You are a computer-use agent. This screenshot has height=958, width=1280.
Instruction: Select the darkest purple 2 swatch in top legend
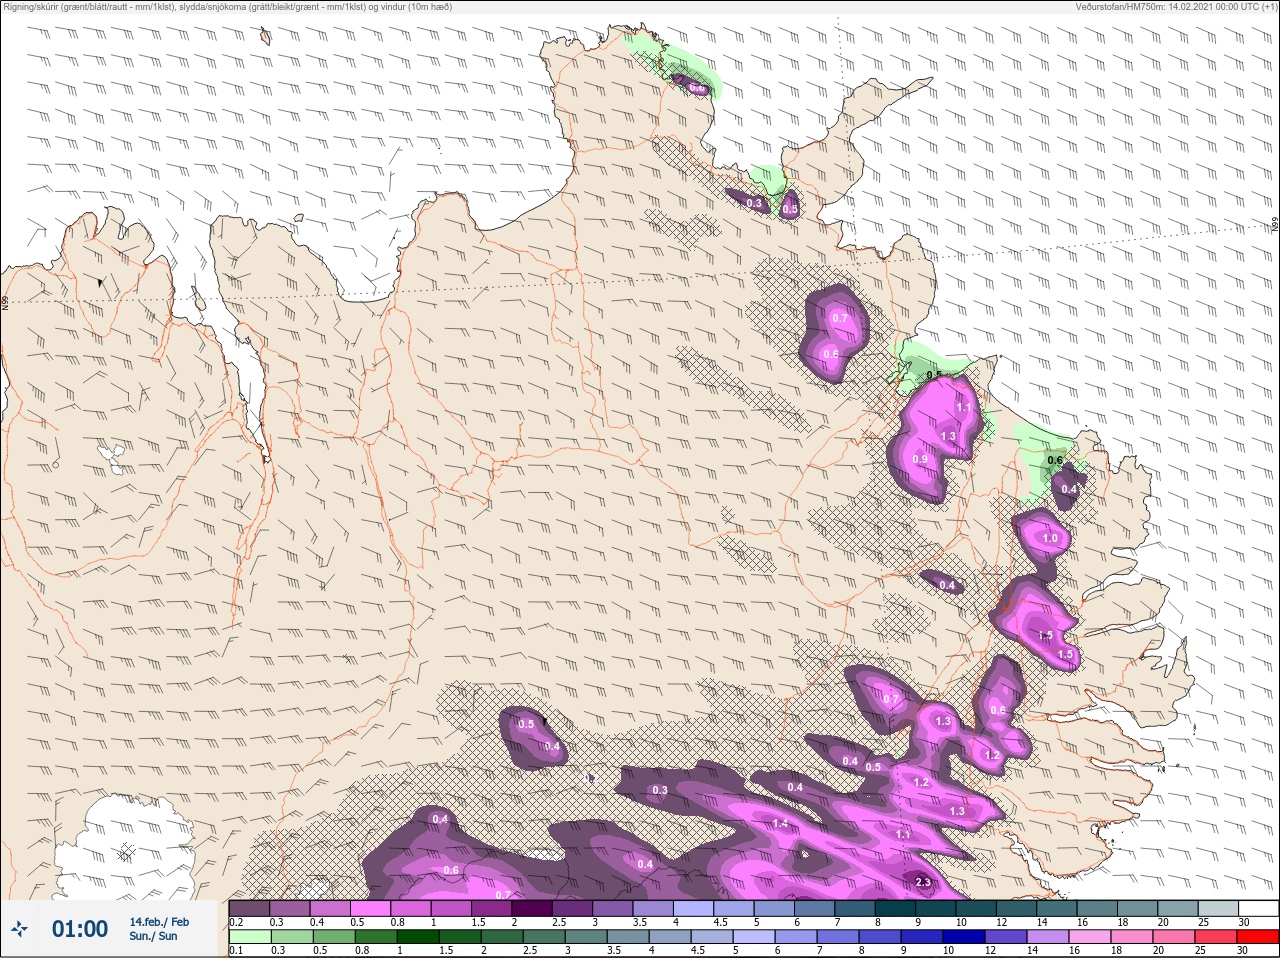tap(532, 908)
